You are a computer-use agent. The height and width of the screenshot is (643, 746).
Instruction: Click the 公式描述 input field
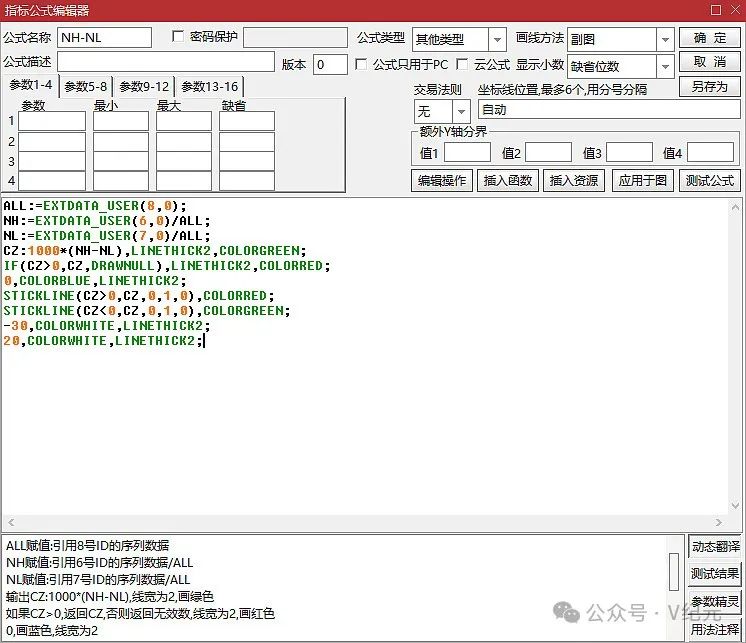coord(166,62)
